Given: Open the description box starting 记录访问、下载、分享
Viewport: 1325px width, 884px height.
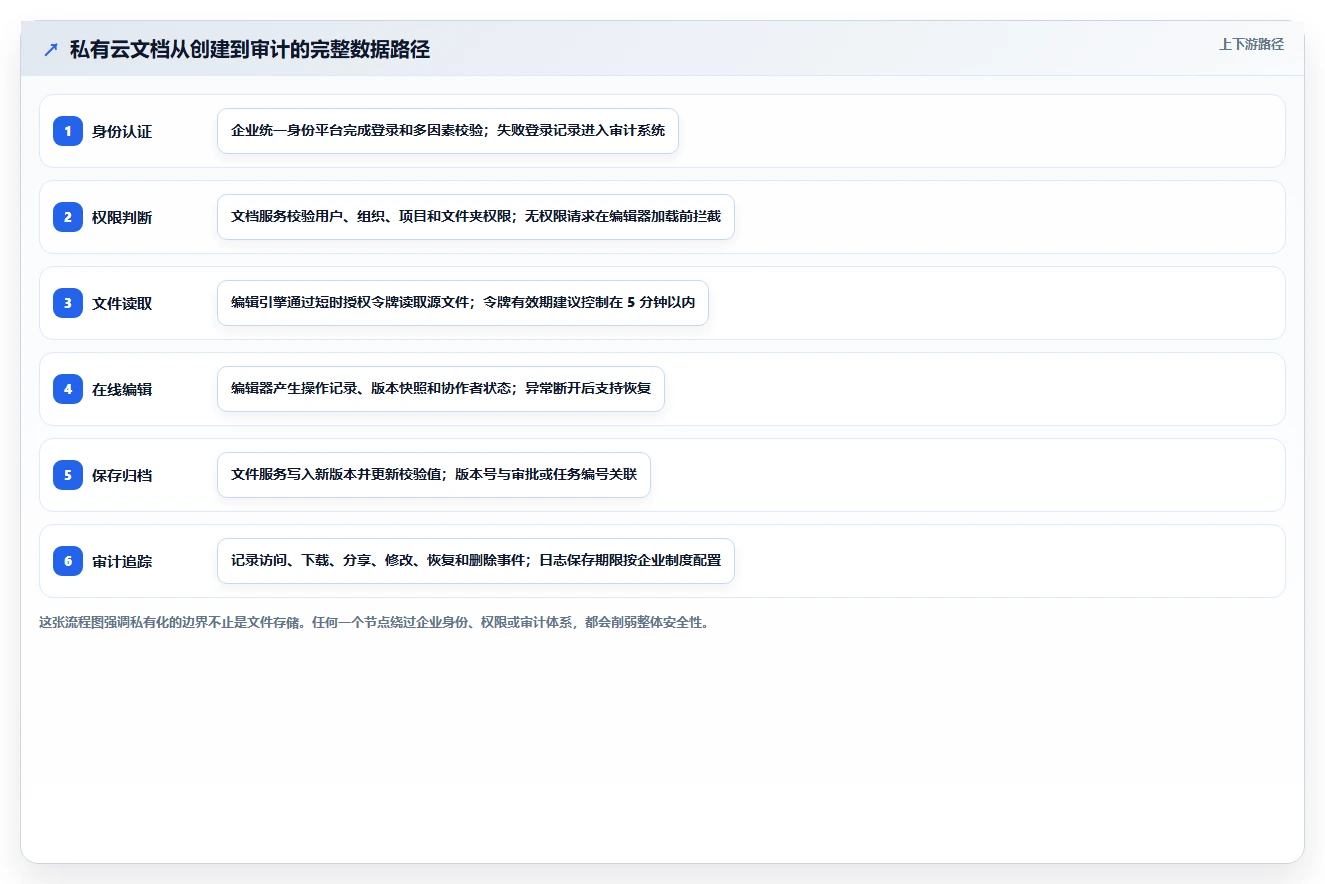Looking at the screenshot, I should coord(476,561).
